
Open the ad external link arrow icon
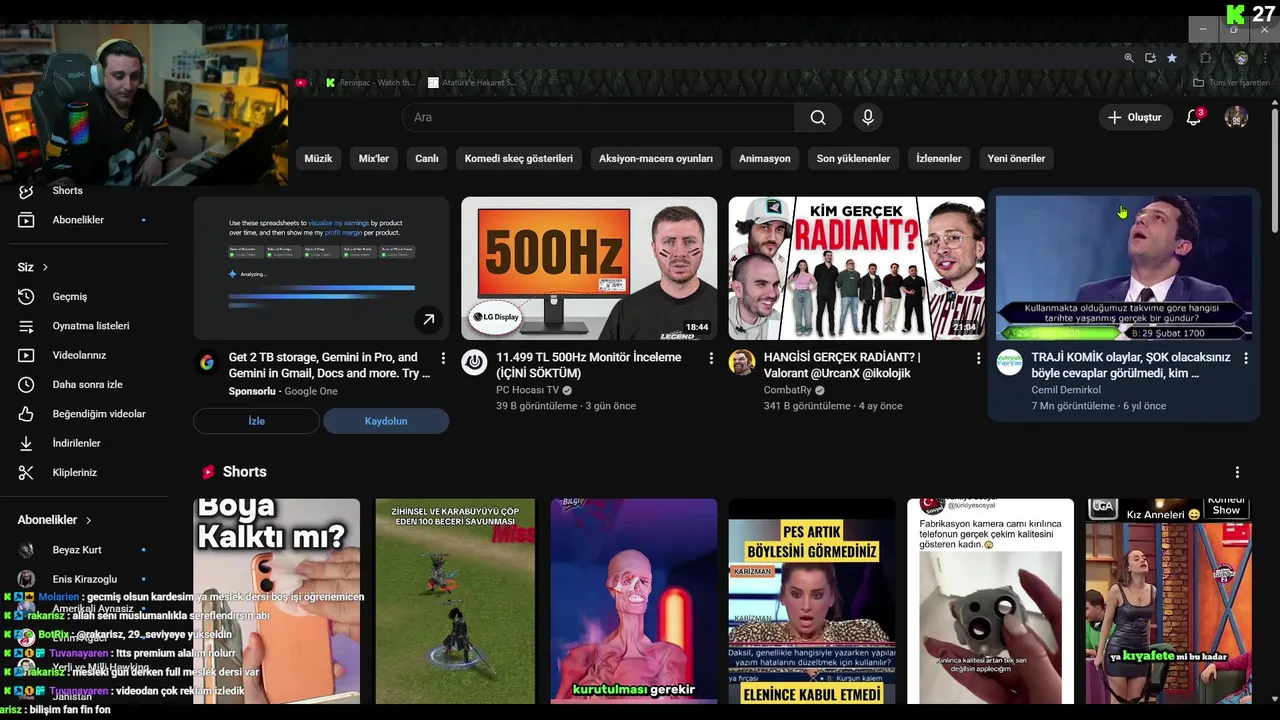click(428, 320)
